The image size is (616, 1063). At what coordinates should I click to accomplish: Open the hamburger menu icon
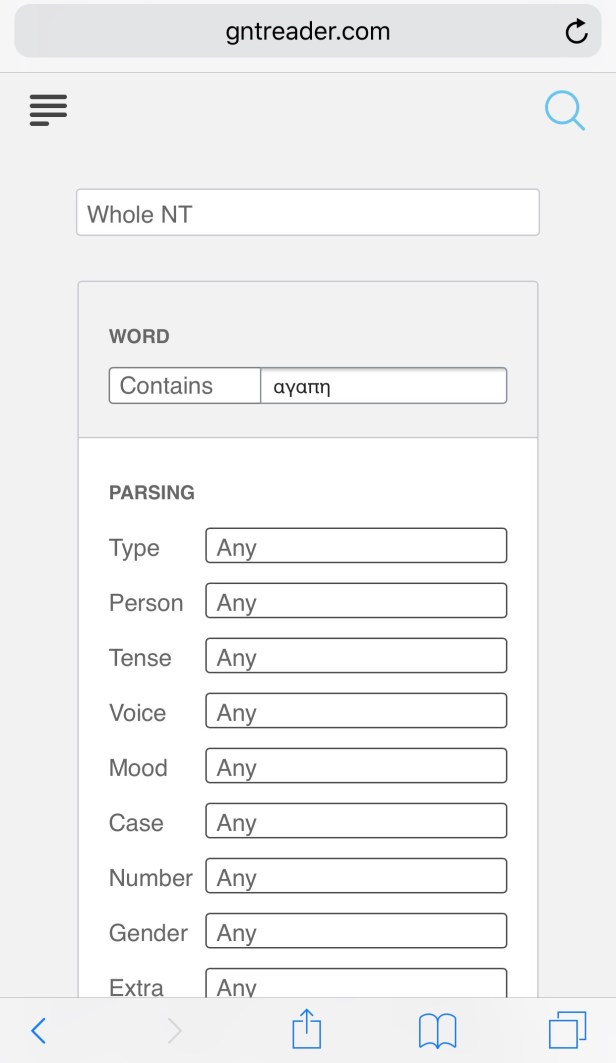(48, 109)
